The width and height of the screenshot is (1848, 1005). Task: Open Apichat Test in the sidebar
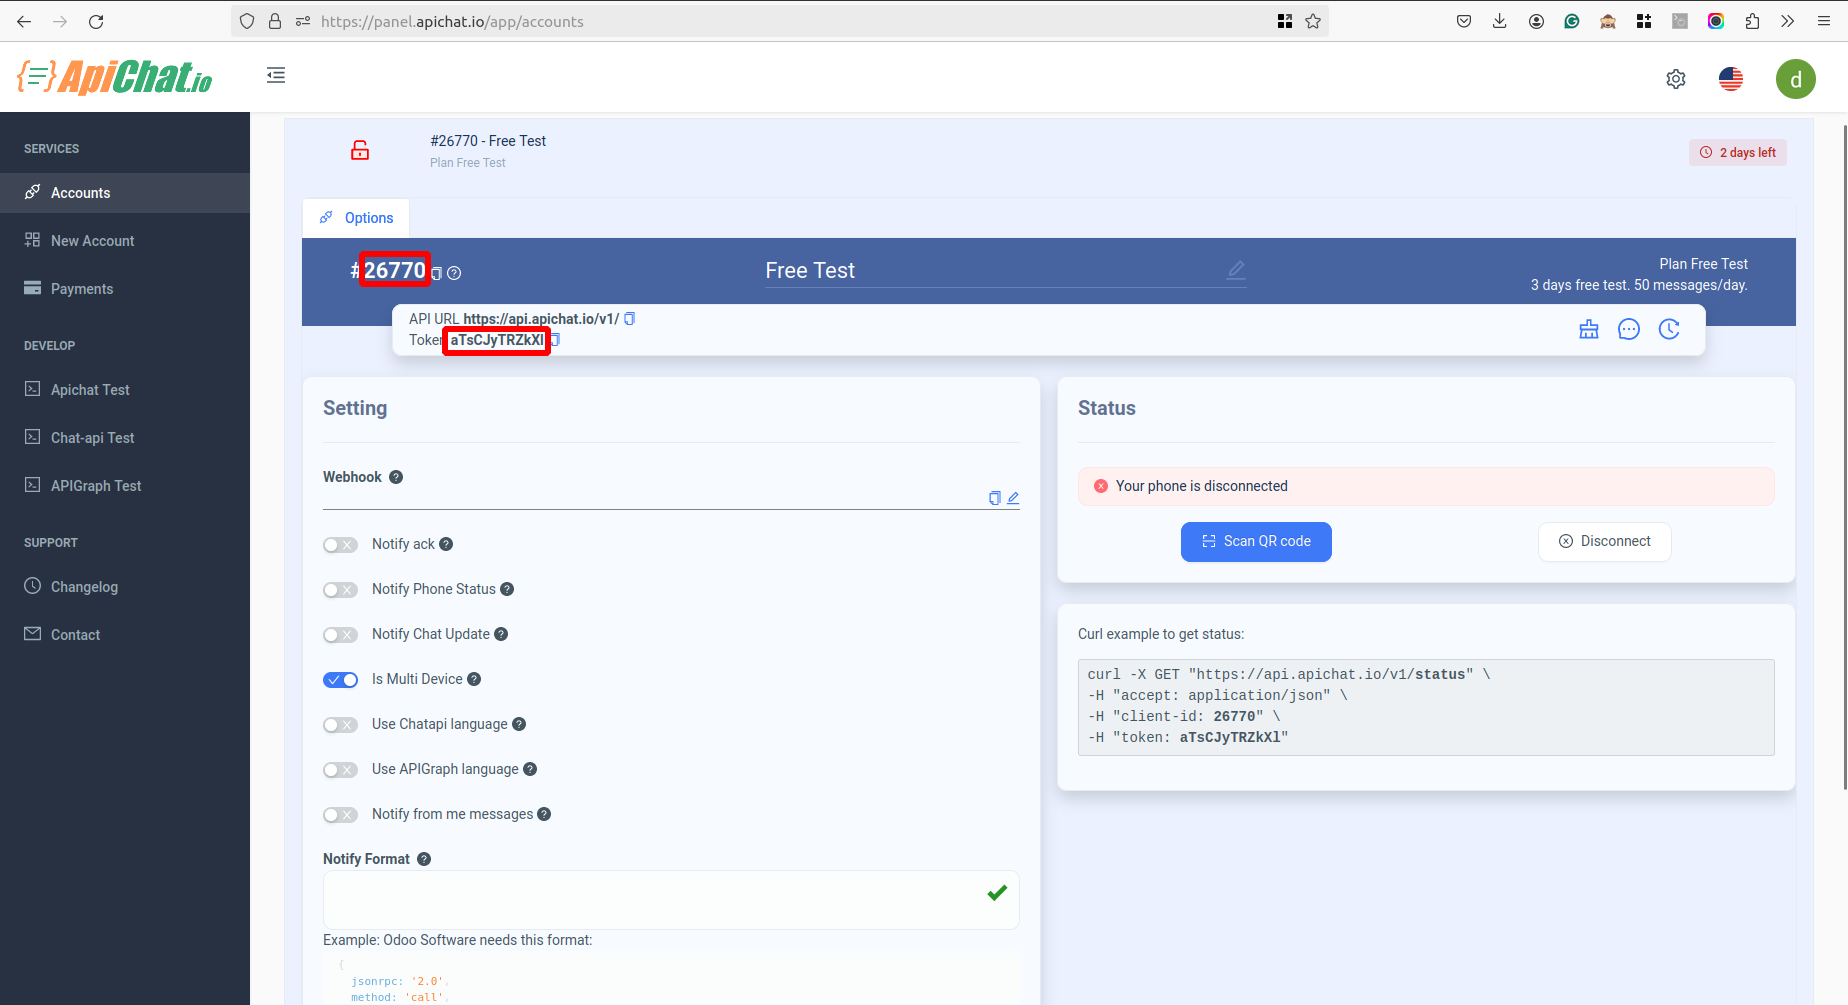(x=125, y=390)
